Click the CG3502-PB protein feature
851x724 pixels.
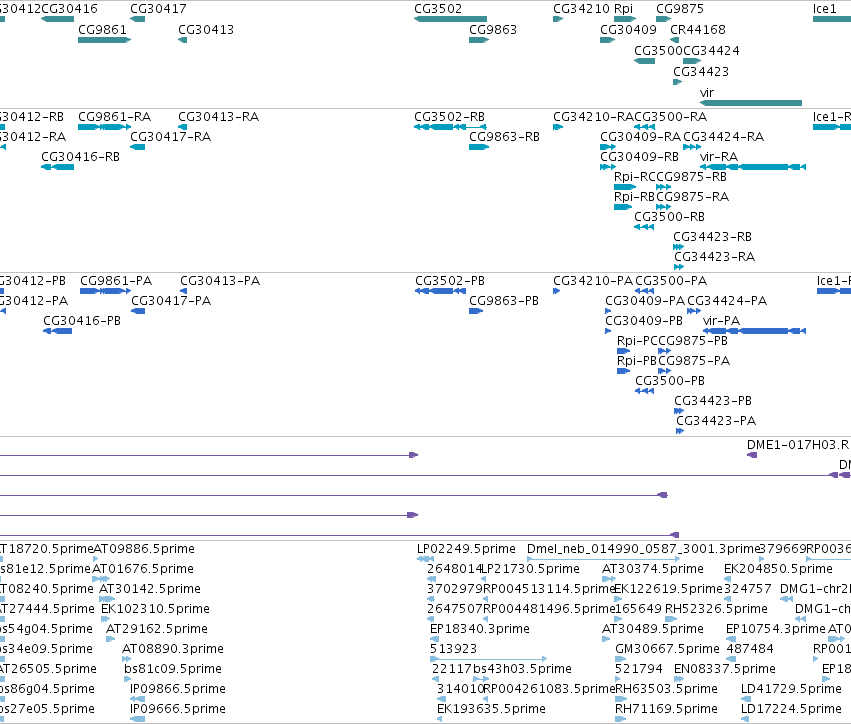440,291
